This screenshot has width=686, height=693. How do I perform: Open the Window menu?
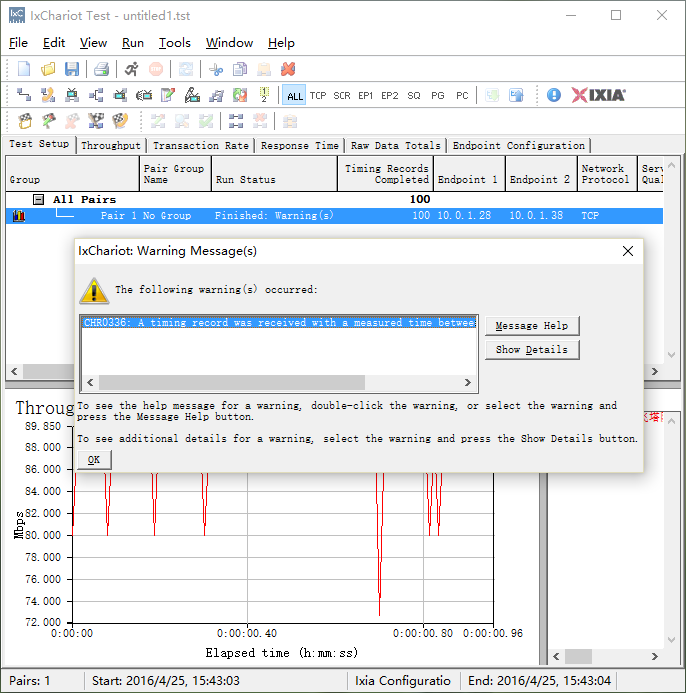click(x=229, y=43)
